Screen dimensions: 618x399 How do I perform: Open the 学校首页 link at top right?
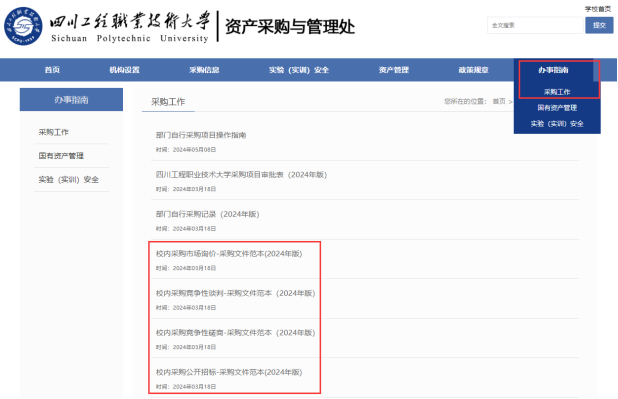coord(598,9)
